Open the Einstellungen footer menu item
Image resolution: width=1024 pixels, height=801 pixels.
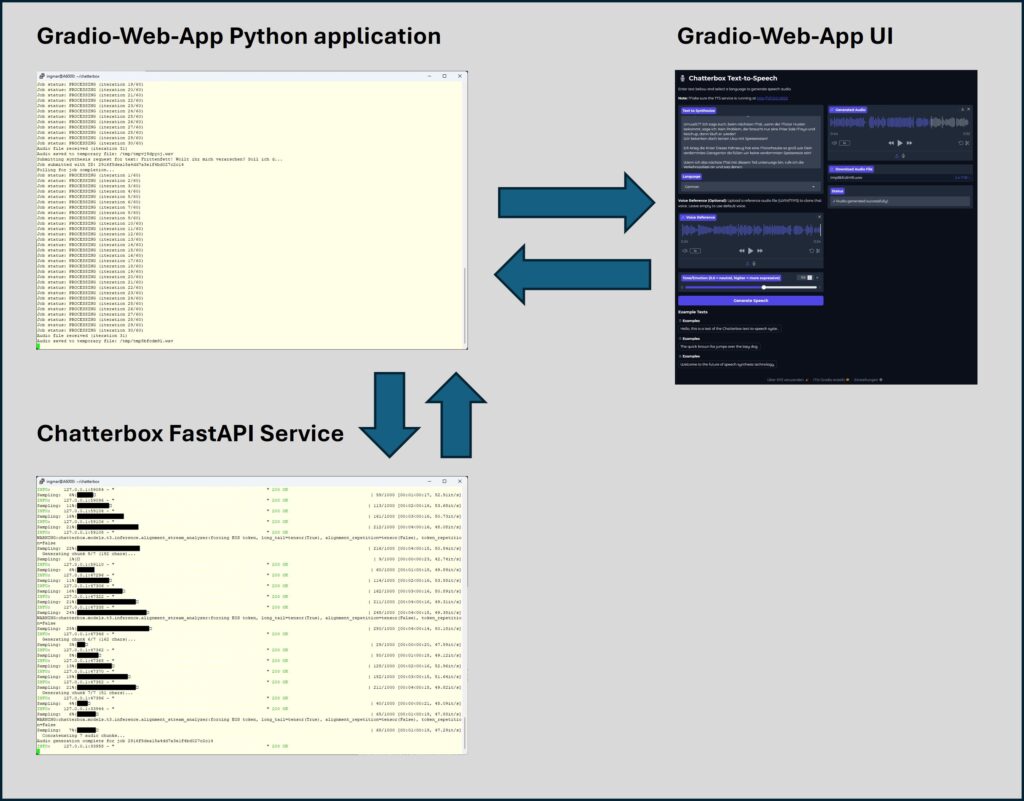[x=867, y=378]
